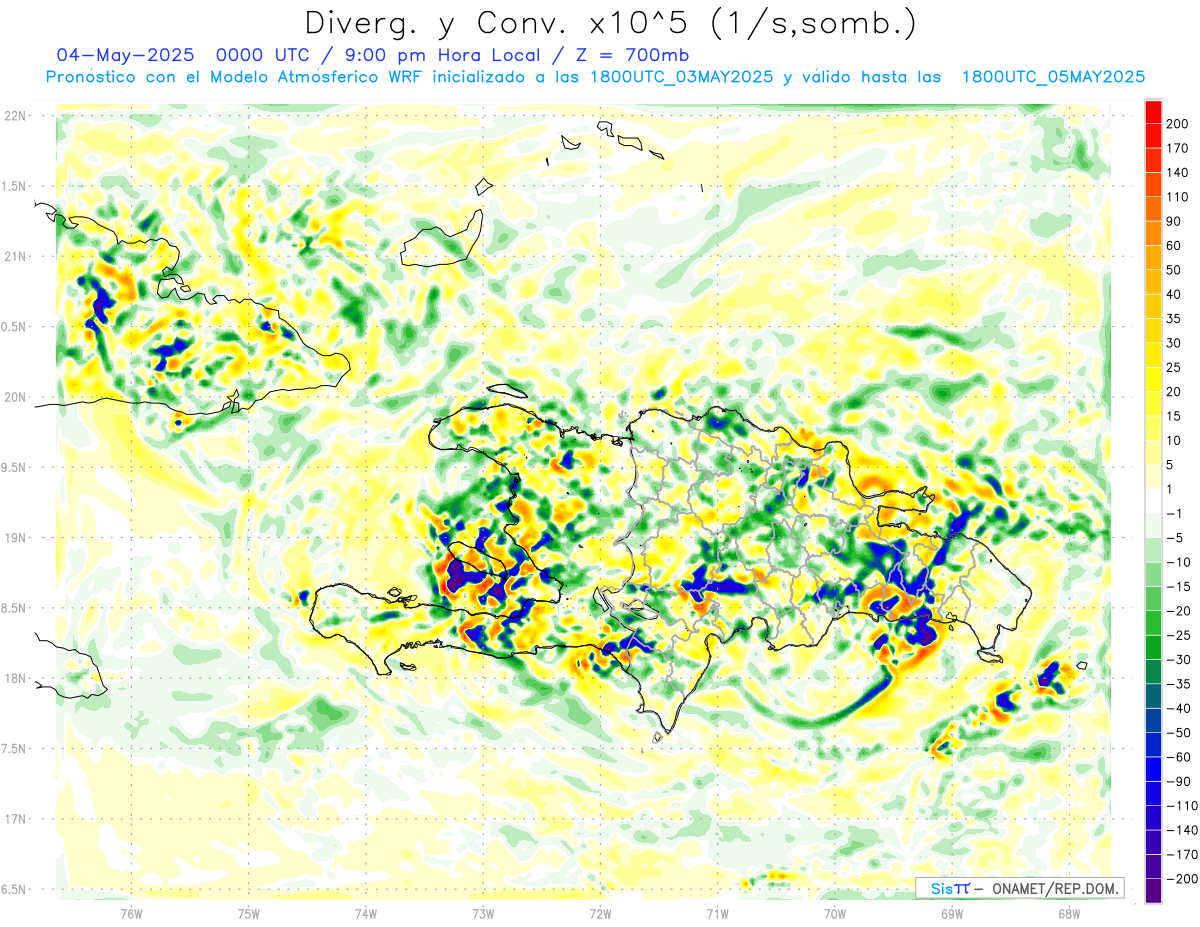The height and width of the screenshot is (927, 1200).
Task: Click the '6.5N' latitude label
Action: tap(13, 889)
